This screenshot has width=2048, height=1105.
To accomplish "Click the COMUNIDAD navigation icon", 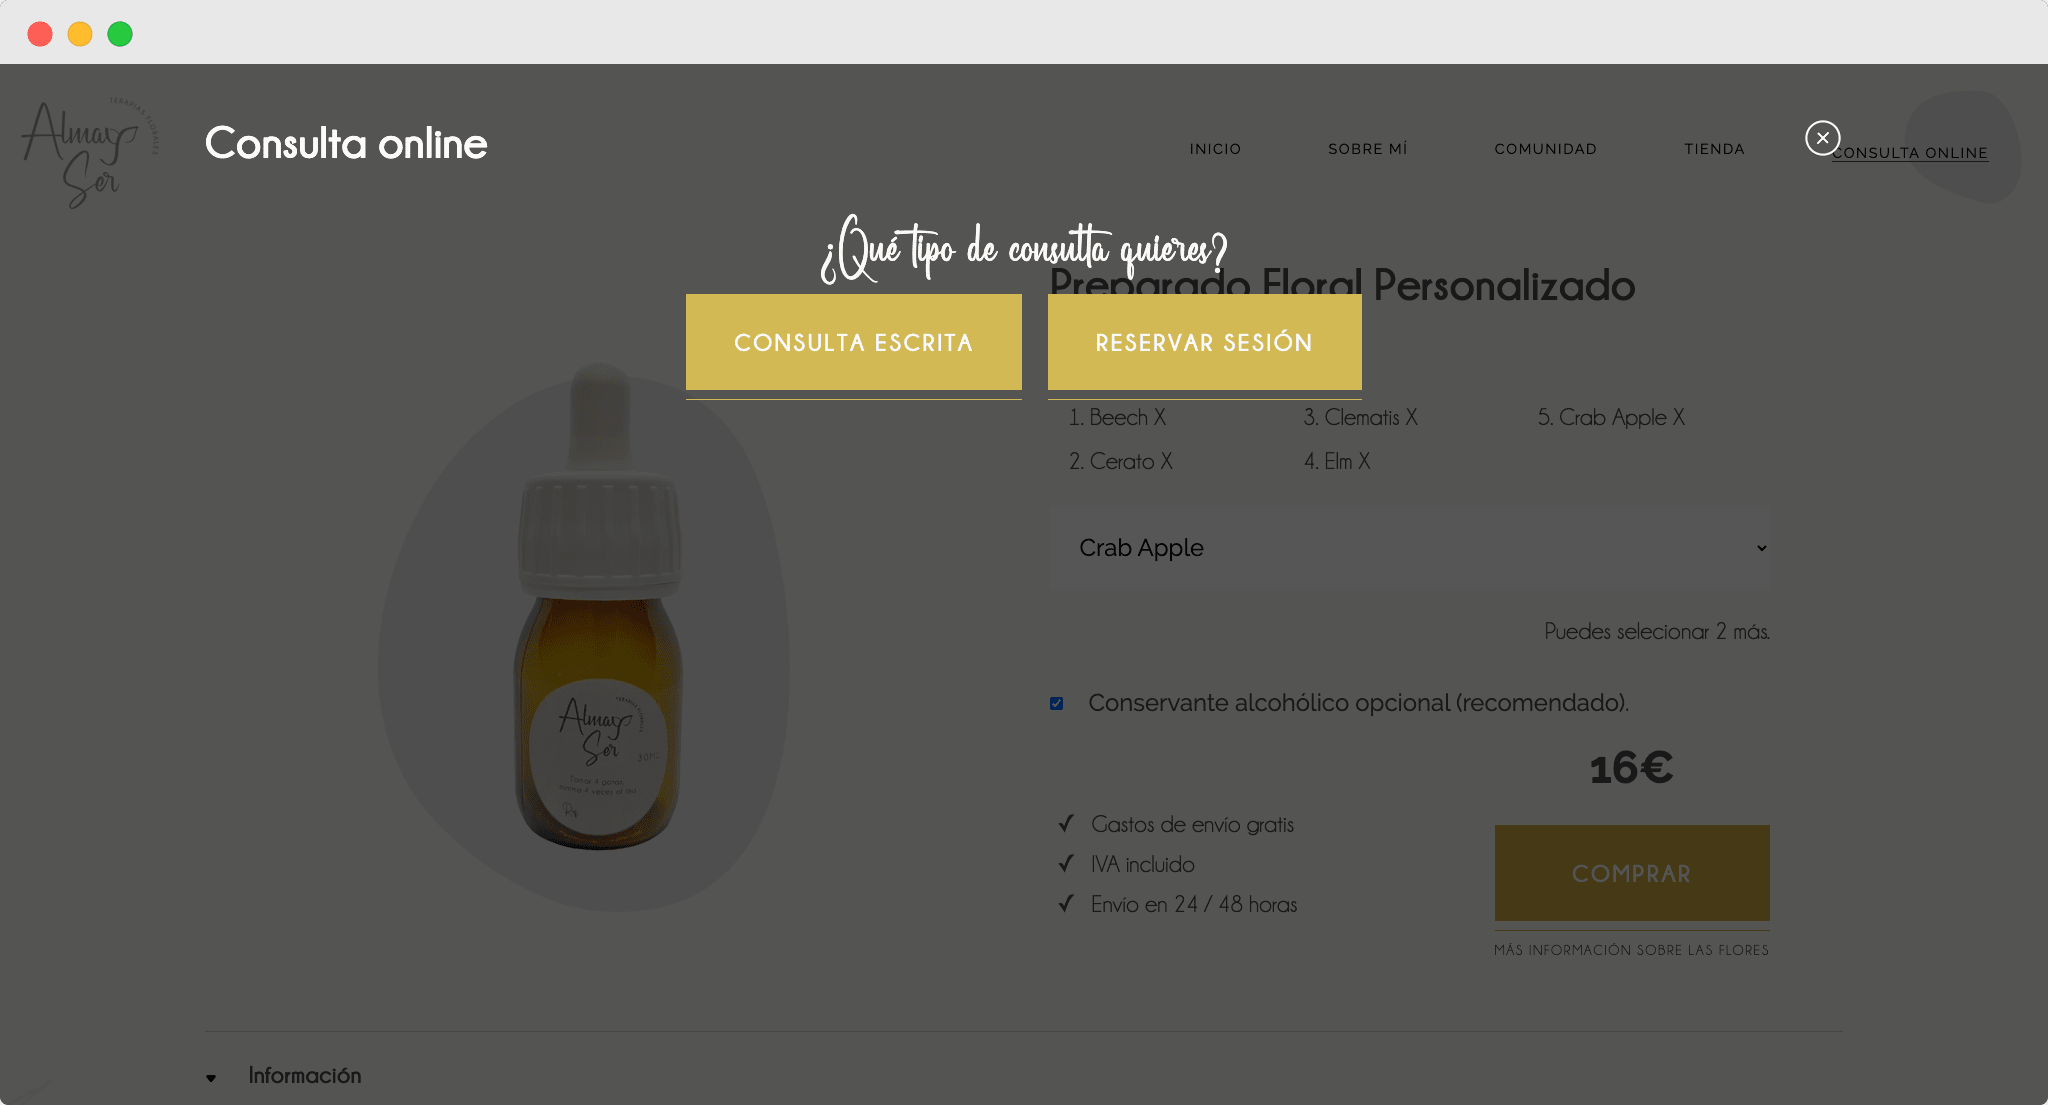I will (1546, 150).
